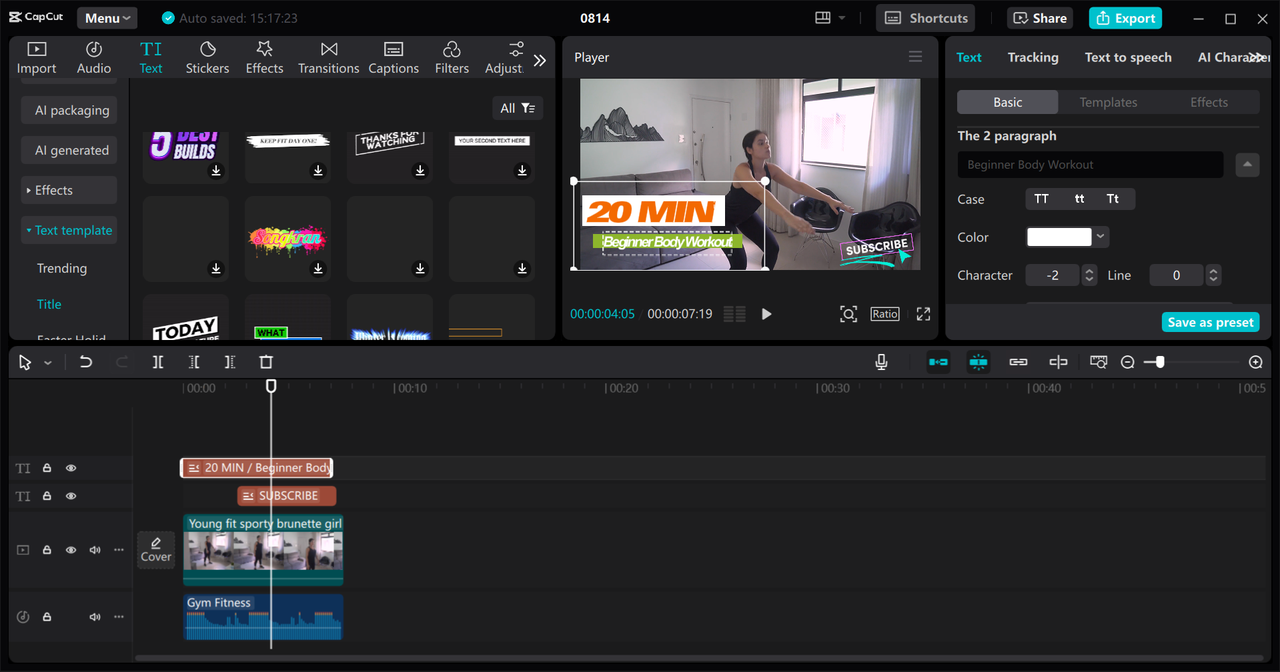Open the Filters tab
Screen dimensions: 1280x672
452,58
